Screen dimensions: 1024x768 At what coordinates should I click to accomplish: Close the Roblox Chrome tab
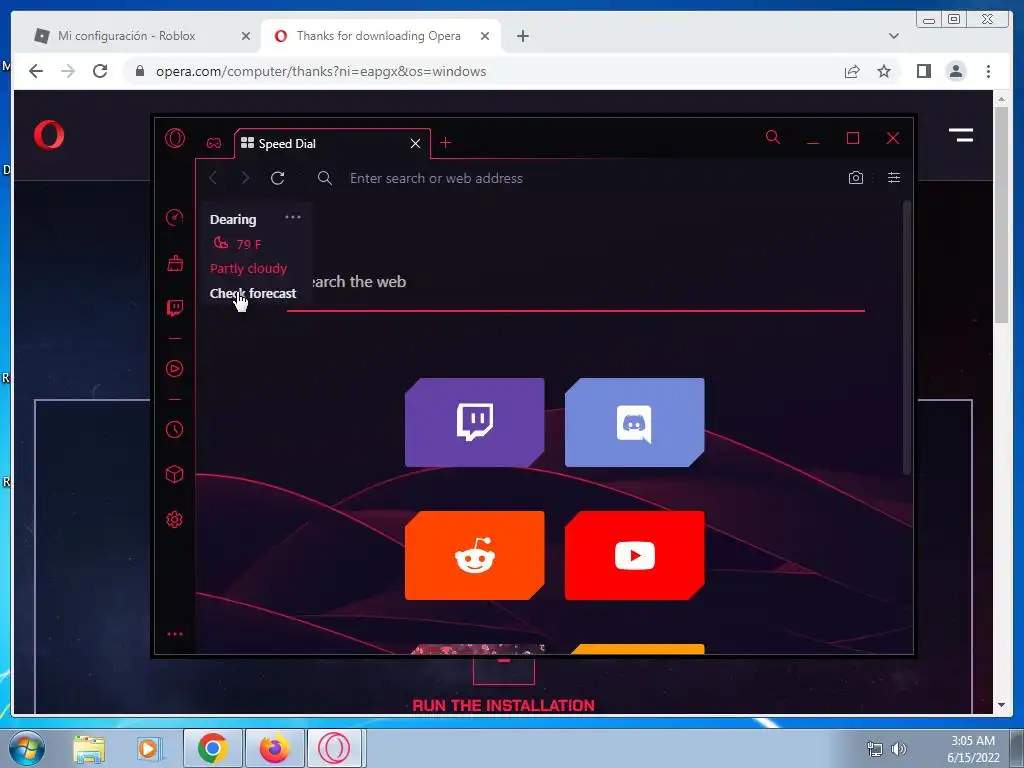(246, 37)
